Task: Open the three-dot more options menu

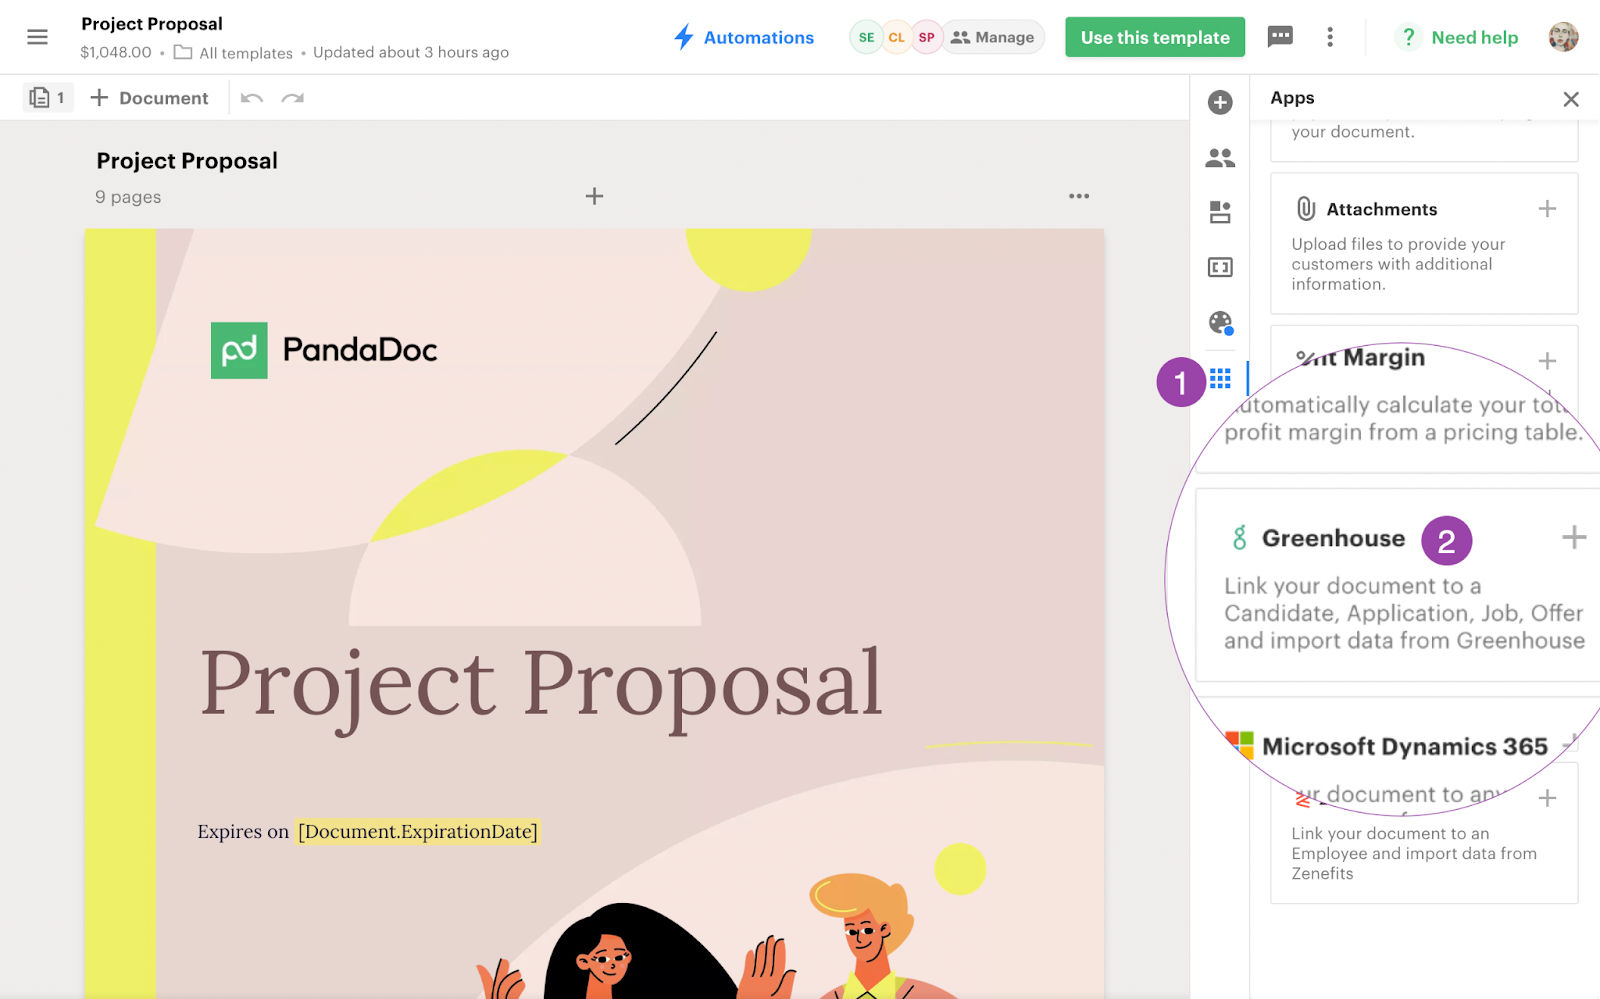Action: tap(1330, 37)
